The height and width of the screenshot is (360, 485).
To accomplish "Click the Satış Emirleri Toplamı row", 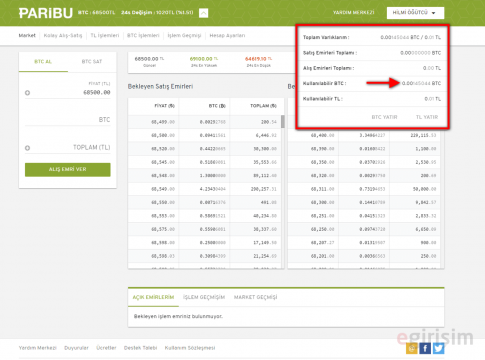I will (x=372, y=53).
